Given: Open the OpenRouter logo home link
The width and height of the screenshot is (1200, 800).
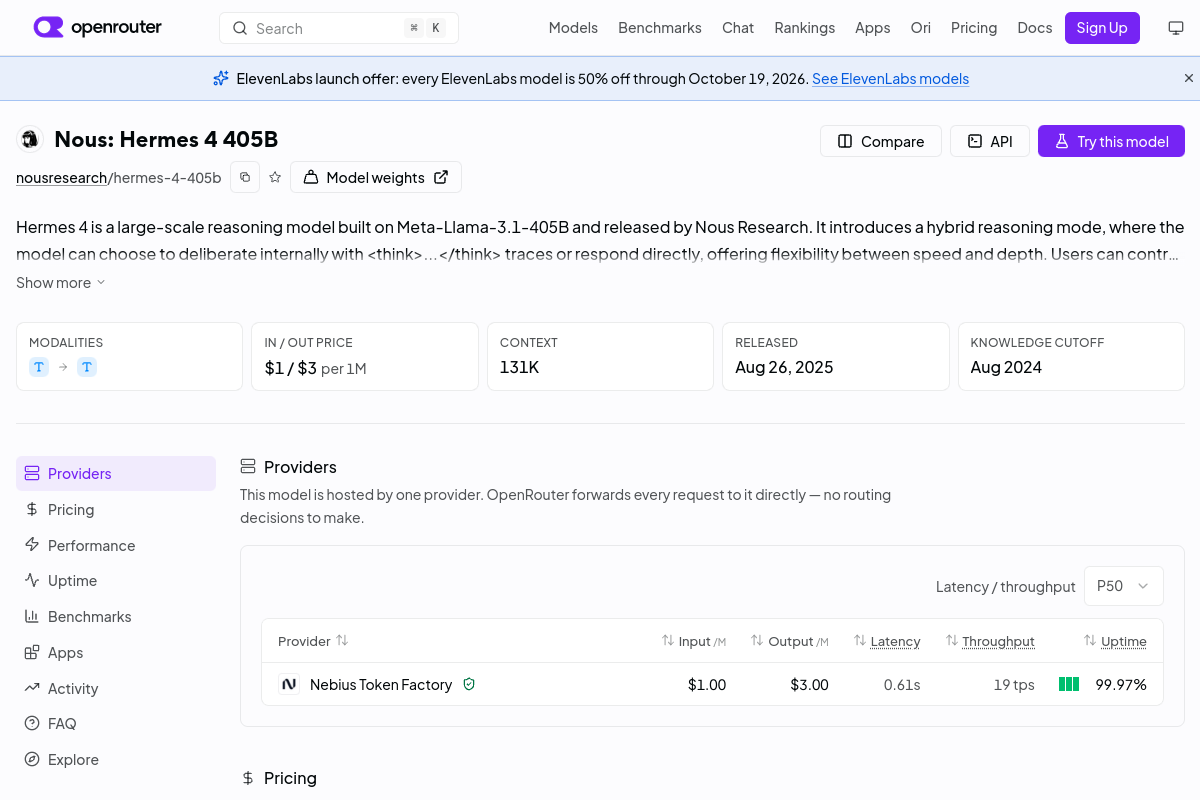Looking at the screenshot, I should (x=97, y=28).
